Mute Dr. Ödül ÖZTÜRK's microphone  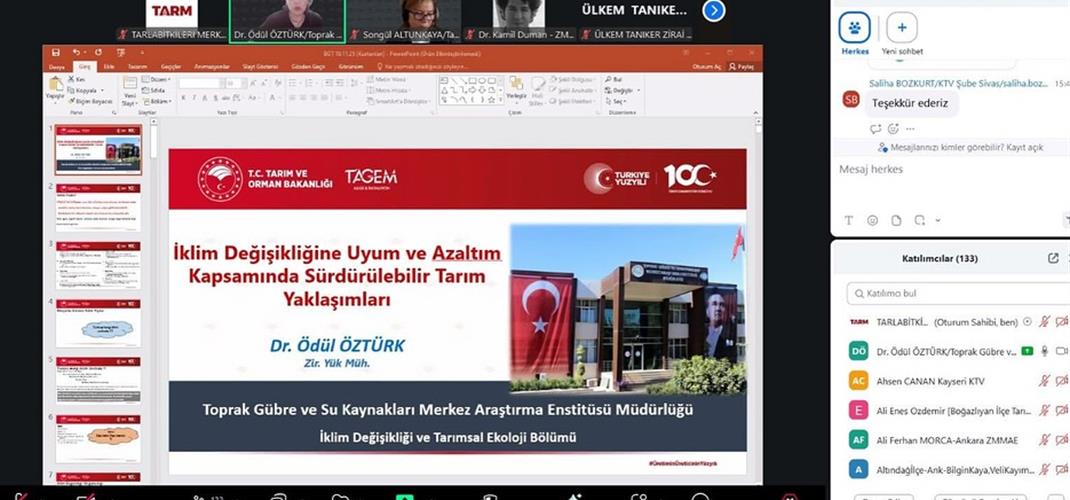(x=1044, y=351)
